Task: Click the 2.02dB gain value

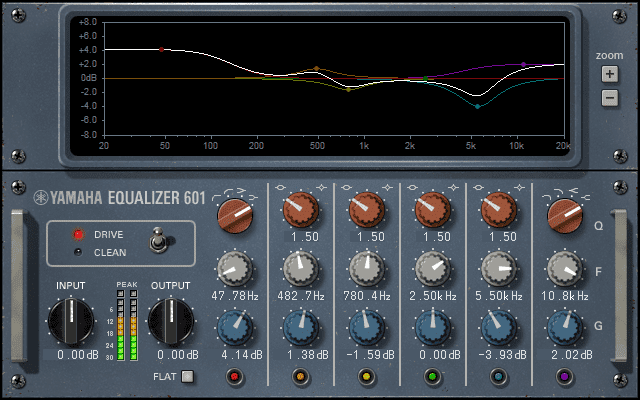Action: pos(572,355)
